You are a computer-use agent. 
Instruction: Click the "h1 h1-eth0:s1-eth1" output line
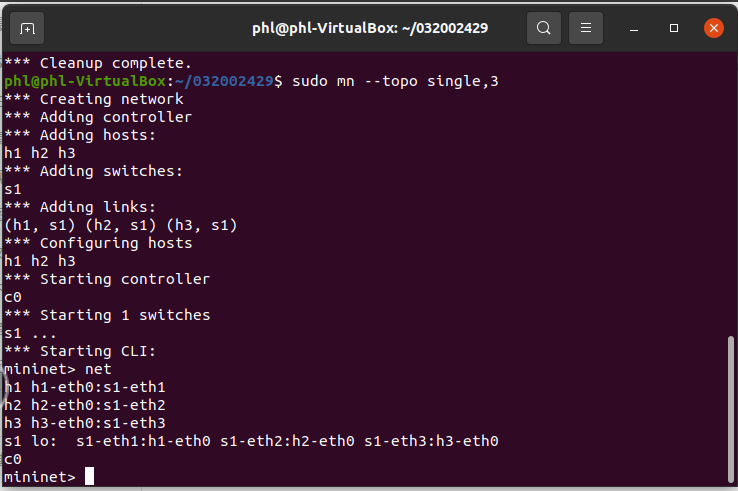(x=85, y=387)
